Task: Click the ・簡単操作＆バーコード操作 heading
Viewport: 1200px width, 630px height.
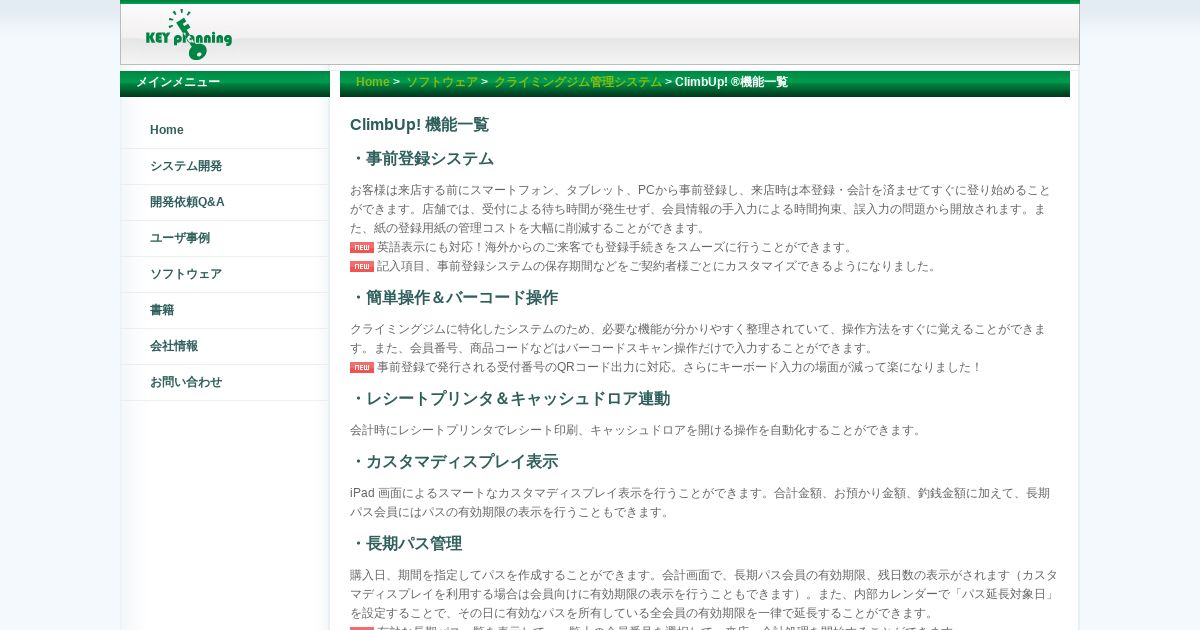Action: click(x=454, y=298)
